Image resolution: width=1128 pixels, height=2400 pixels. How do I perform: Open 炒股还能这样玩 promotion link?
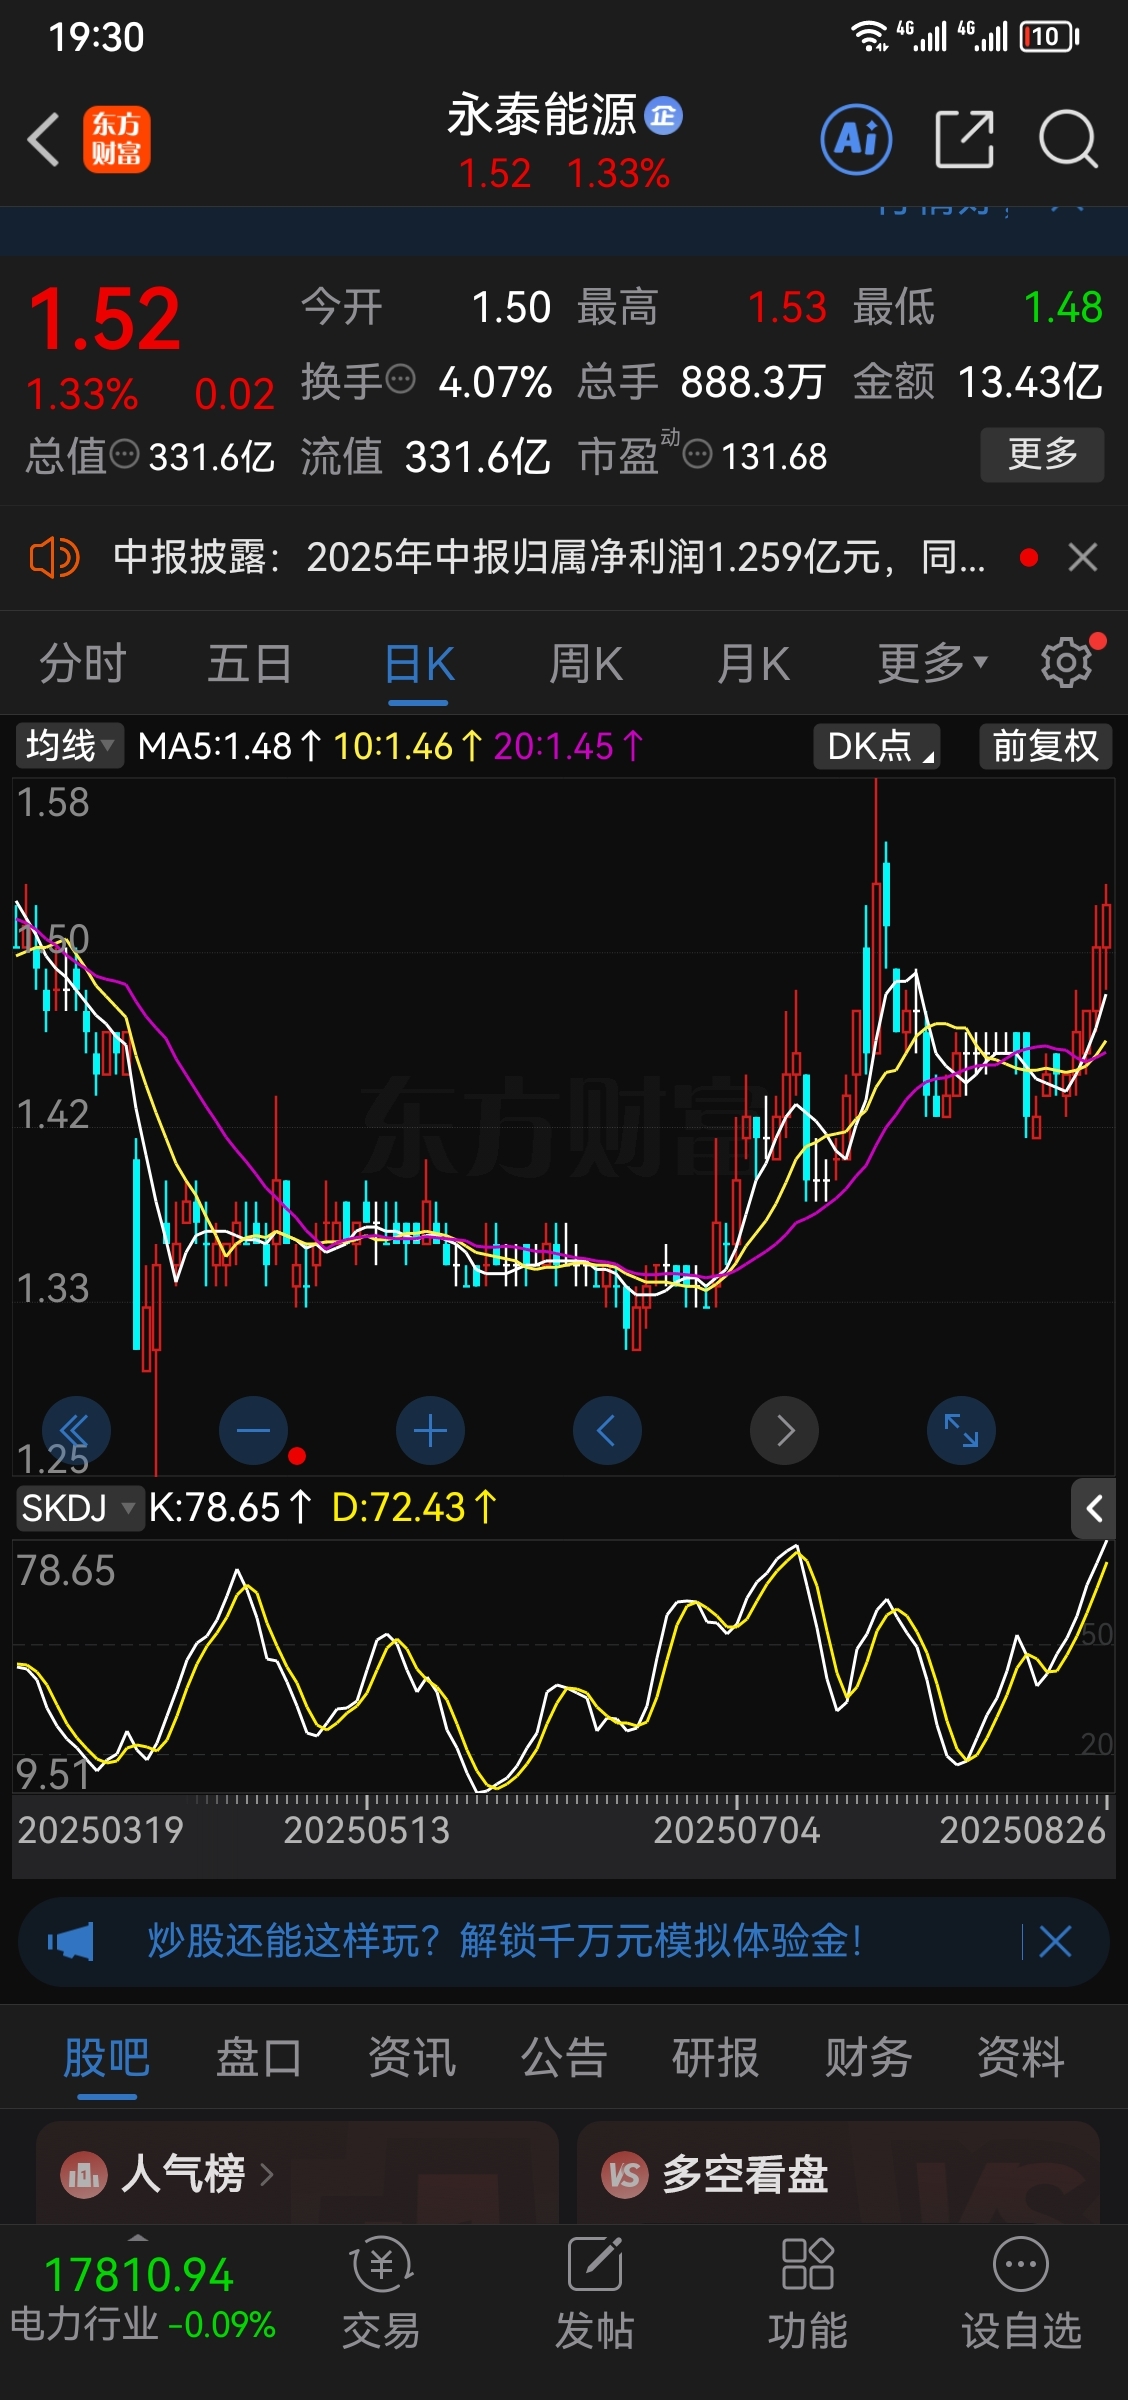pos(505,1941)
